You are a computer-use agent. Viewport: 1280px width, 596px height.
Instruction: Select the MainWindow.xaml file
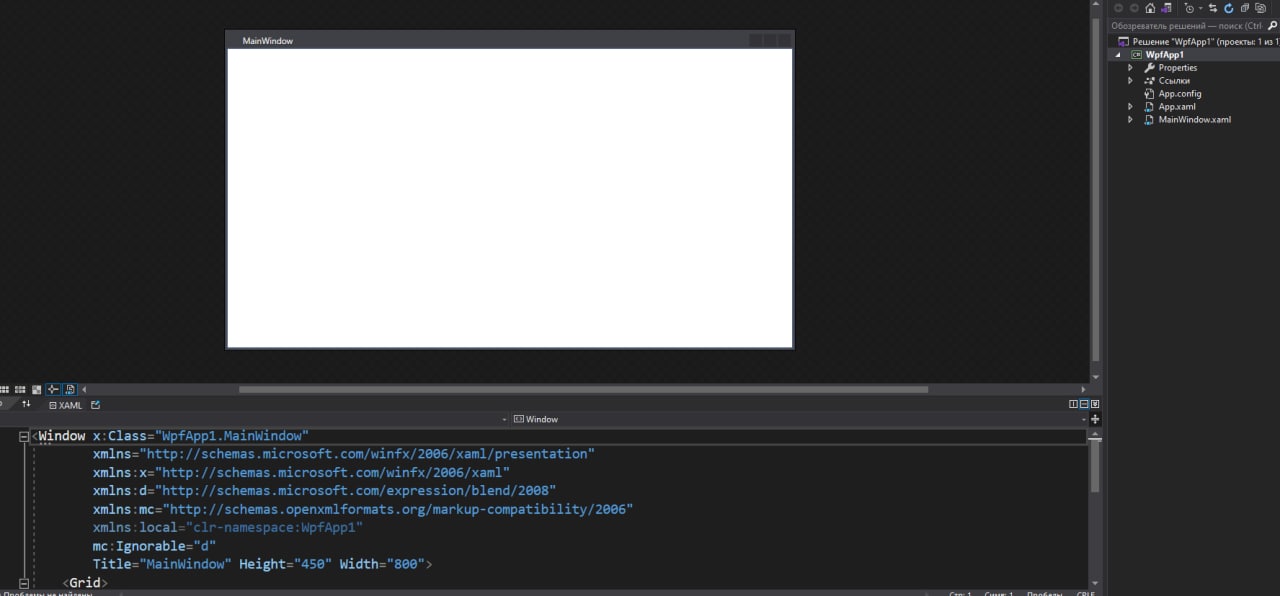coord(1187,120)
